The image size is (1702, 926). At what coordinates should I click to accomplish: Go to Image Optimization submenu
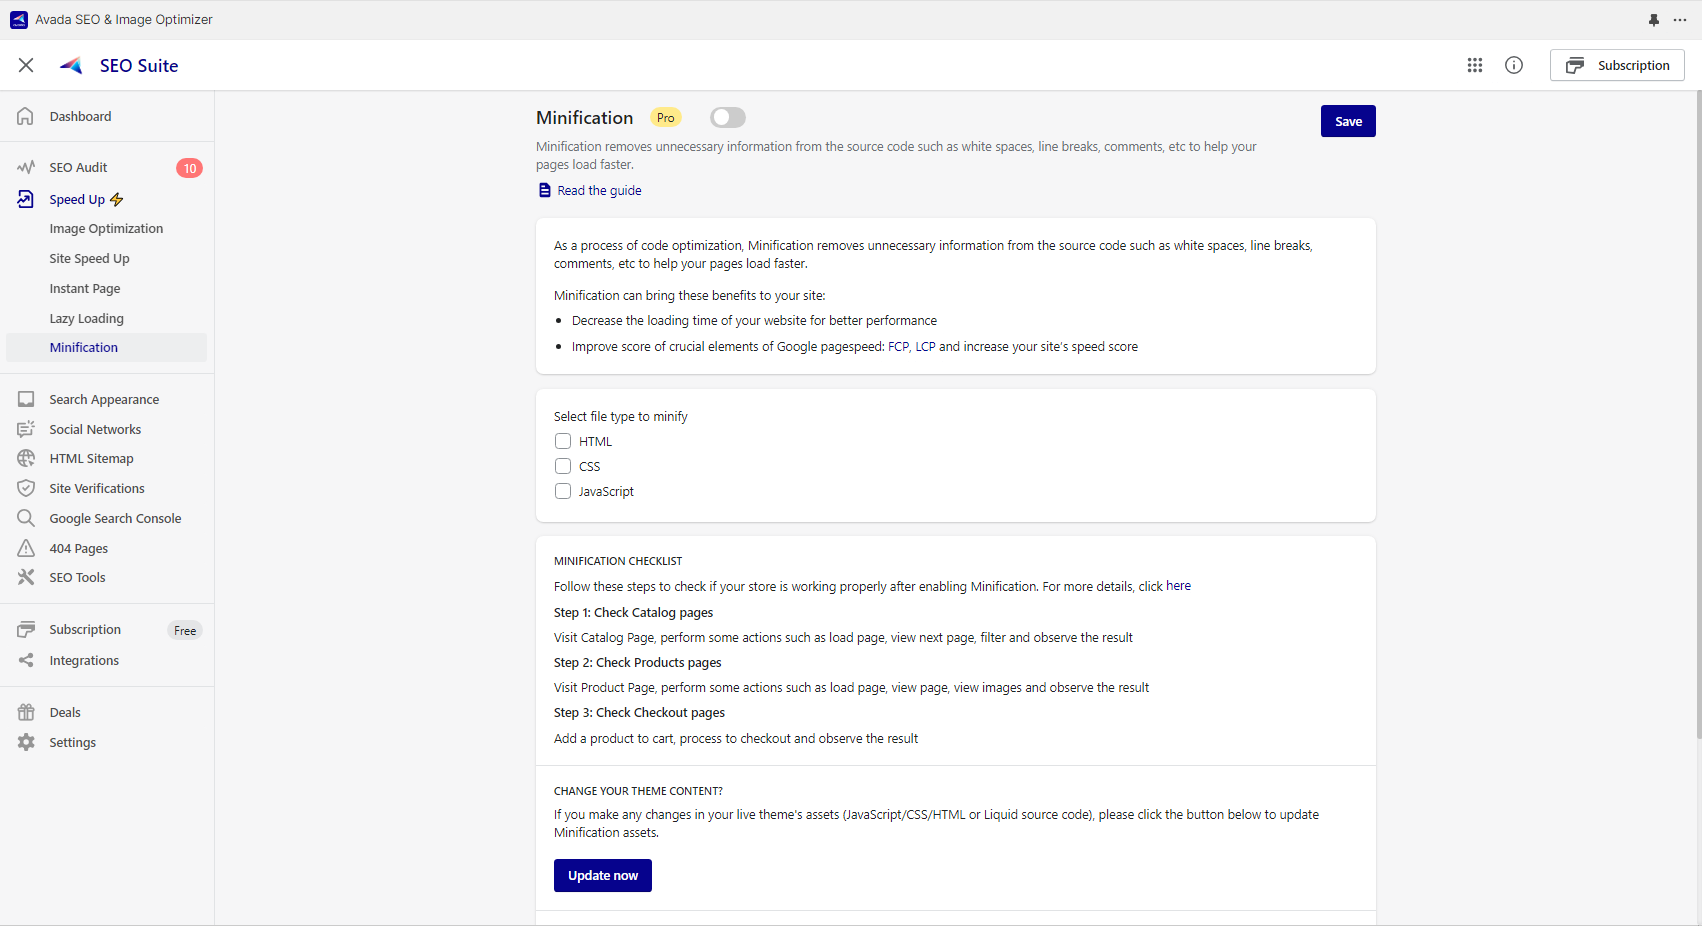(x=107, y=228)
